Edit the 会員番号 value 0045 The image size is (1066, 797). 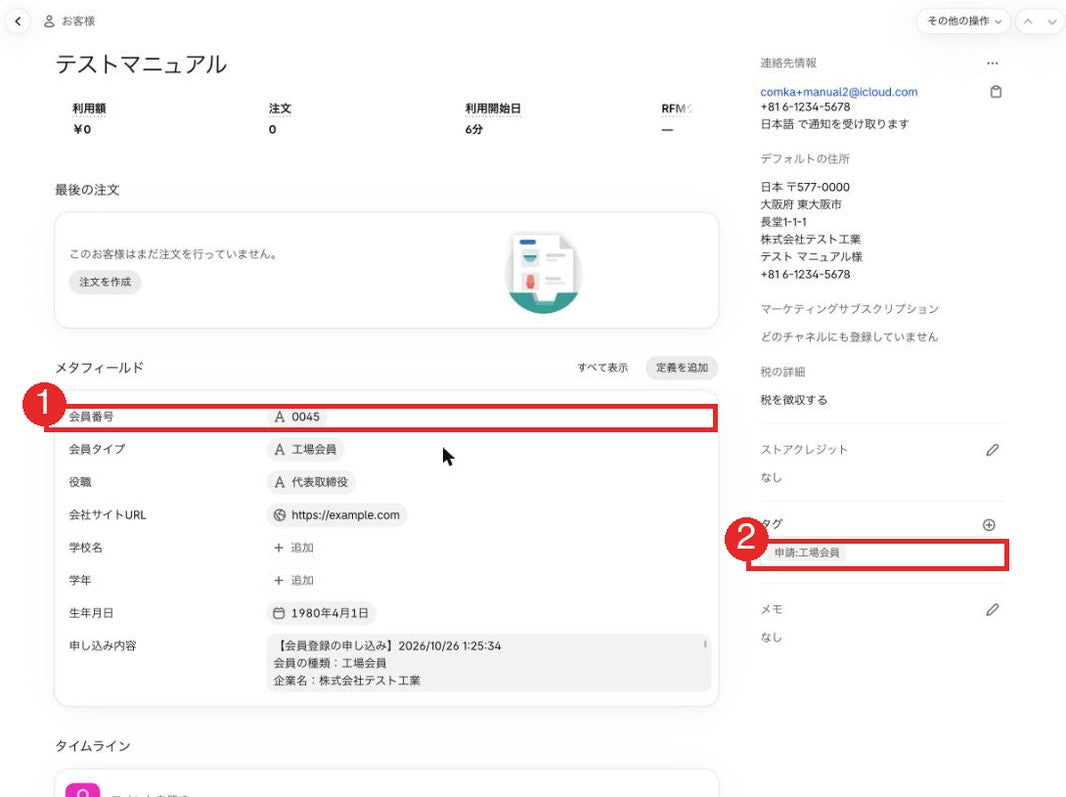click(297, 417)
